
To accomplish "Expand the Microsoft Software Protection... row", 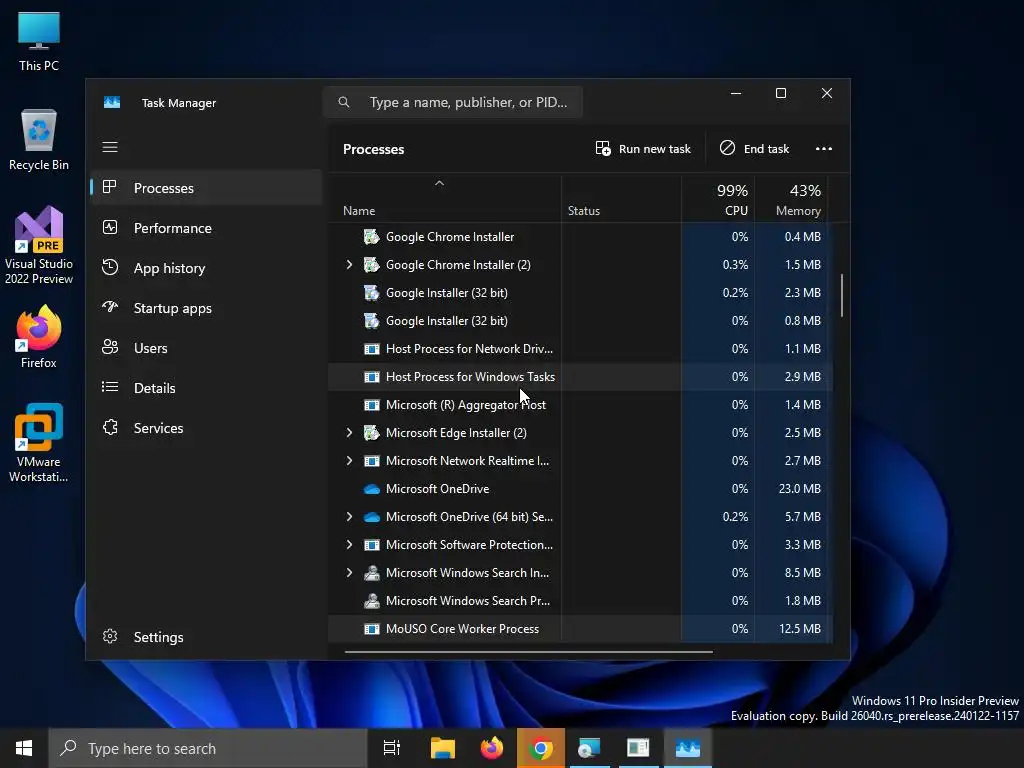I will pos(349,545).
